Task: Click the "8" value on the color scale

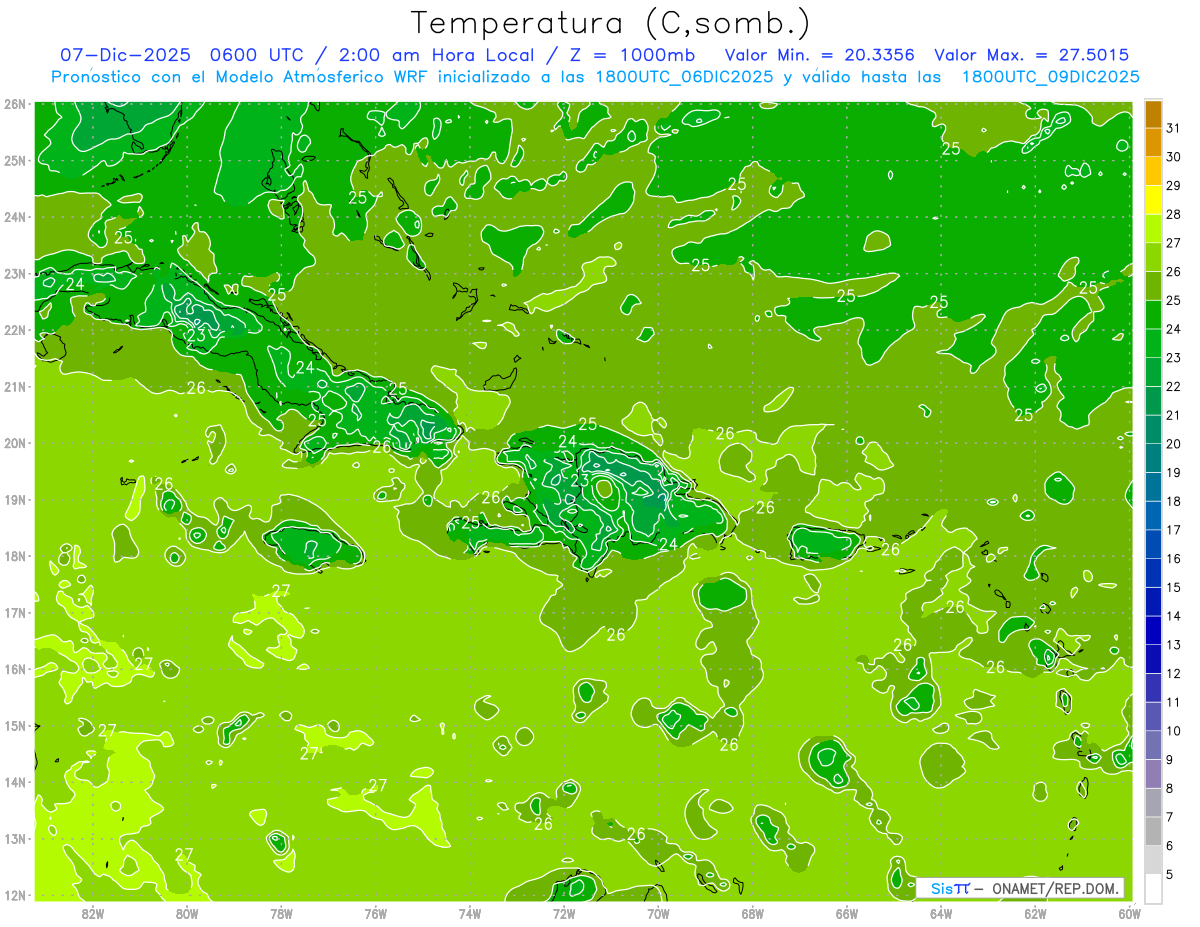Action: (x=1170, y=788)
